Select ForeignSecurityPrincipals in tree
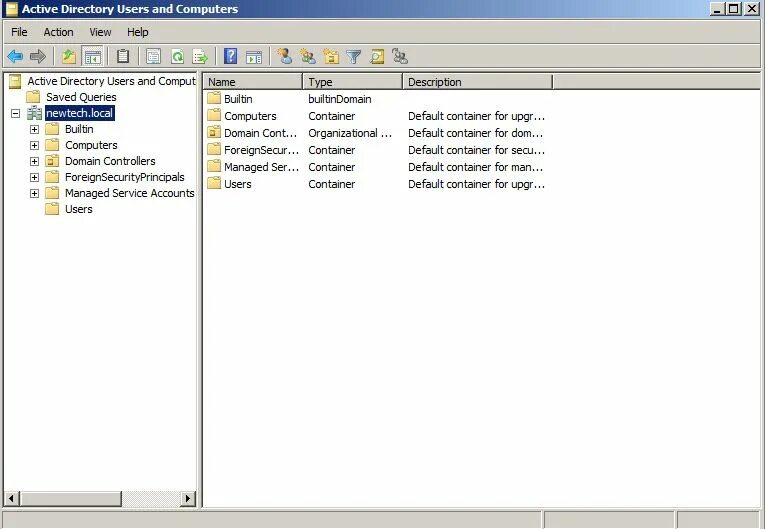Screen dimensions: 765x529 125,177
